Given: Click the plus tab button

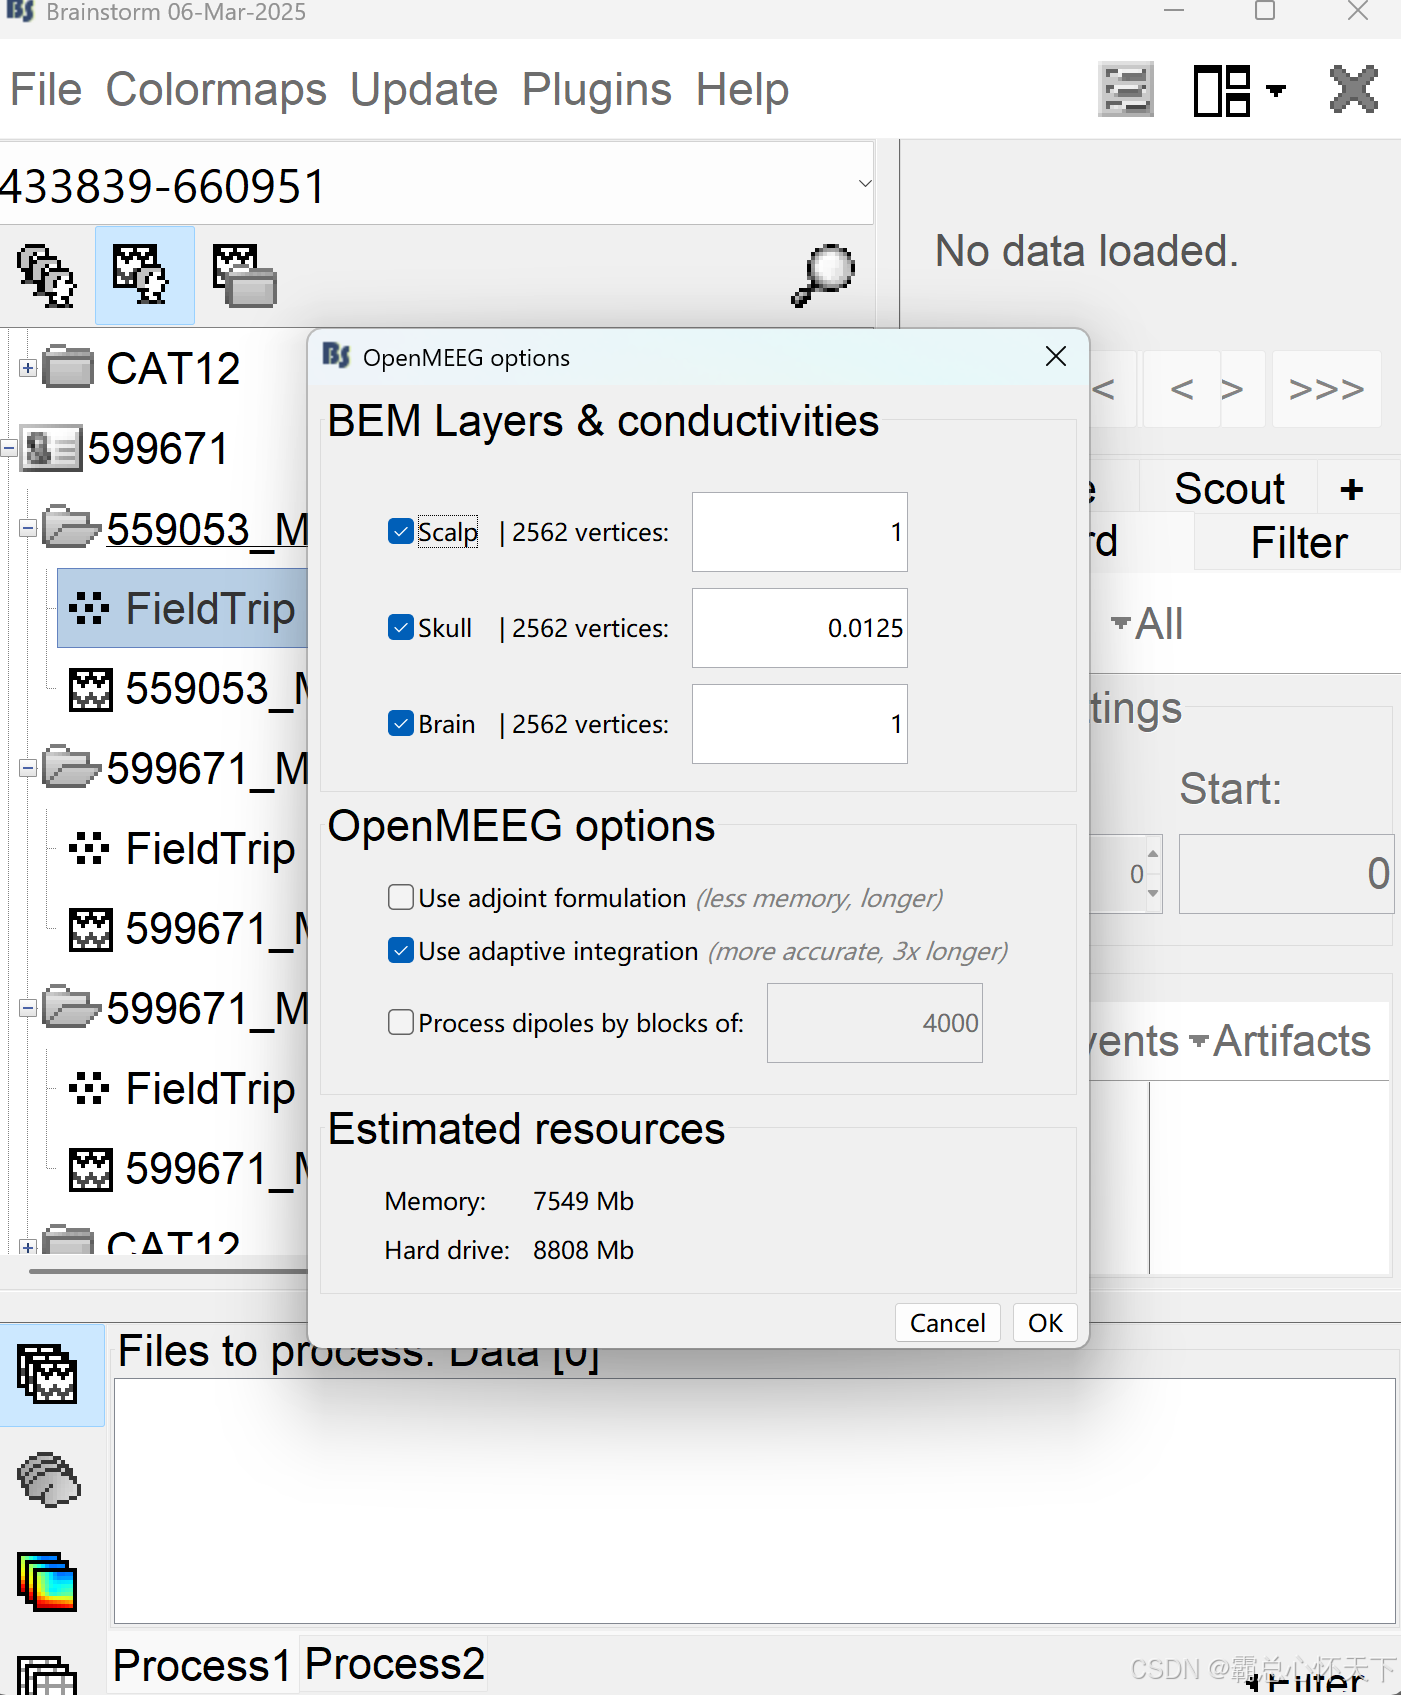Looking at the screenshot, I should [x=1352, y=489].
